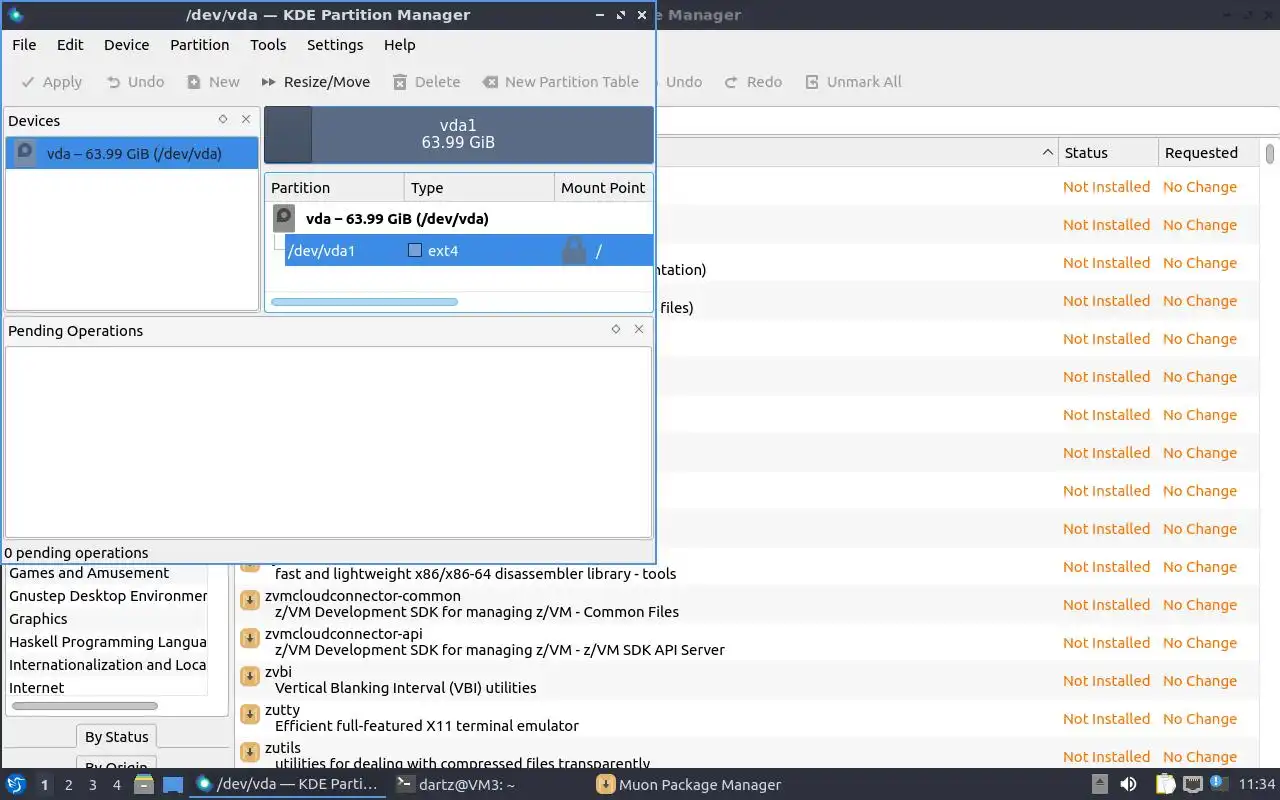Open the Partition menu
This screenshot has width=1280, height=800.
tap(200, 45)
